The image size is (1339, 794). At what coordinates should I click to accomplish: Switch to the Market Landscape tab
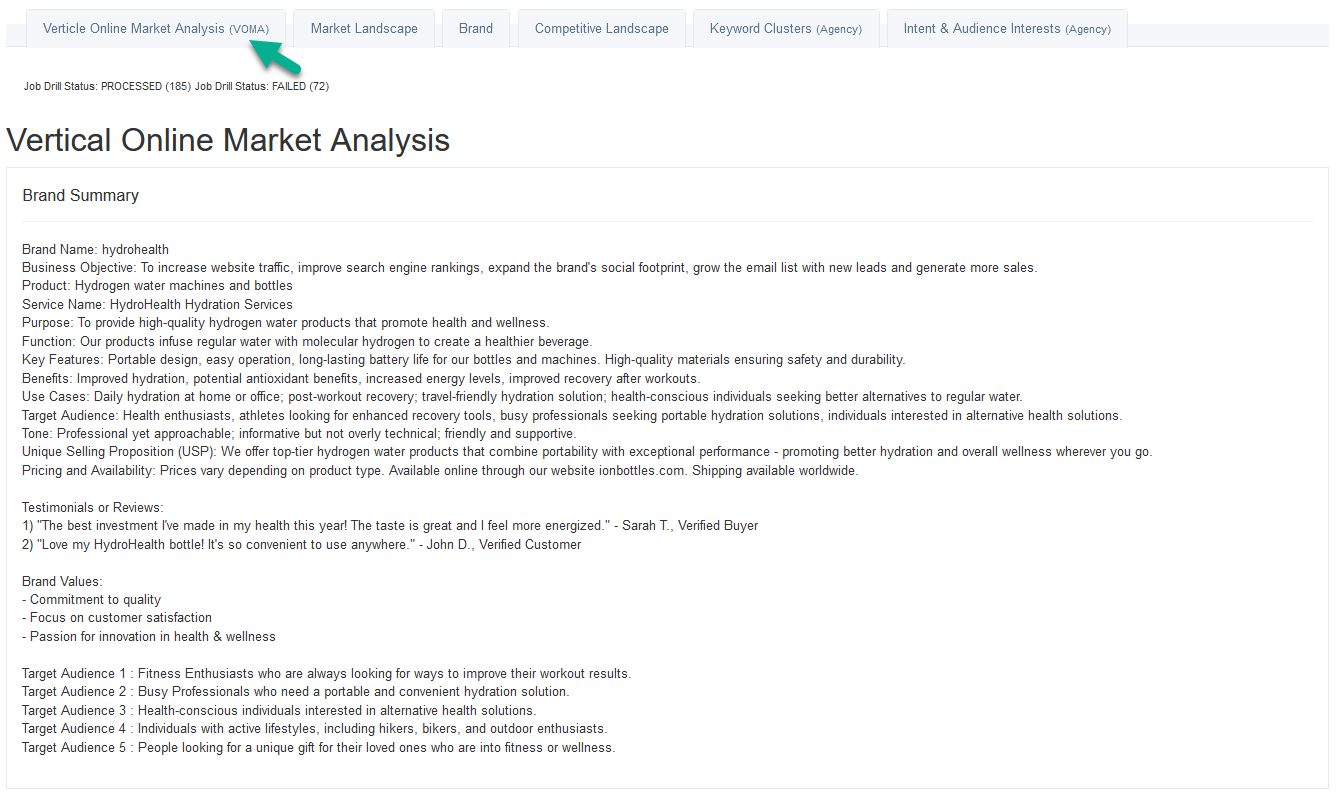tap(364, 28)
